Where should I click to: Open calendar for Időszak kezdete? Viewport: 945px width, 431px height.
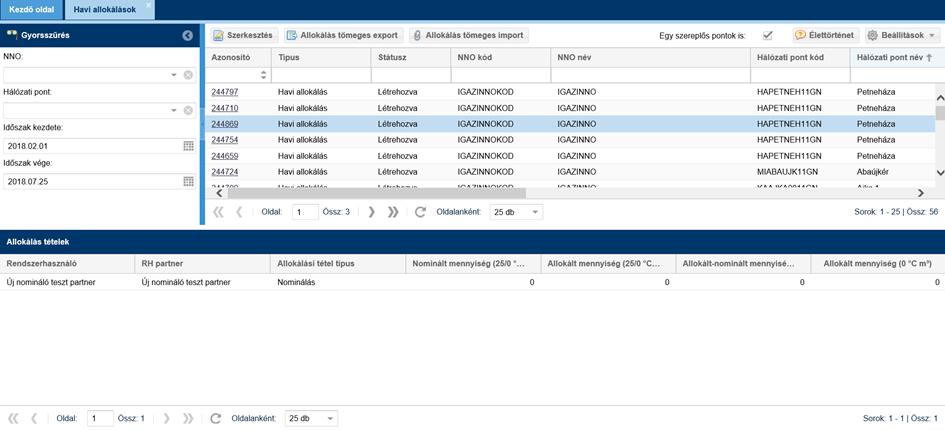[188, 146]
